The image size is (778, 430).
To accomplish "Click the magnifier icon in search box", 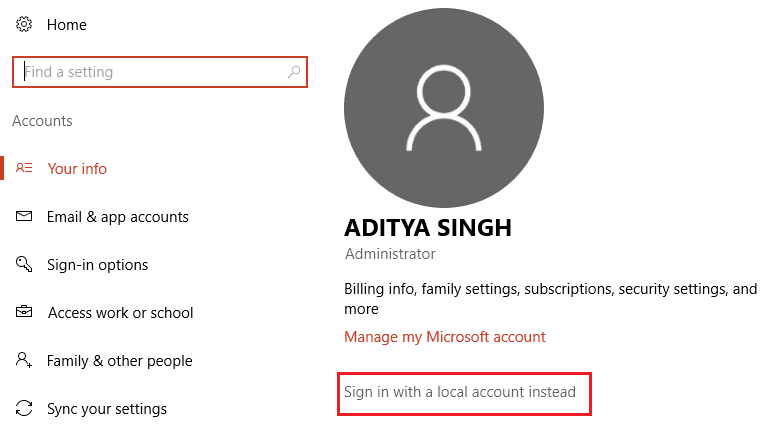I will click(x=294, y=72).
